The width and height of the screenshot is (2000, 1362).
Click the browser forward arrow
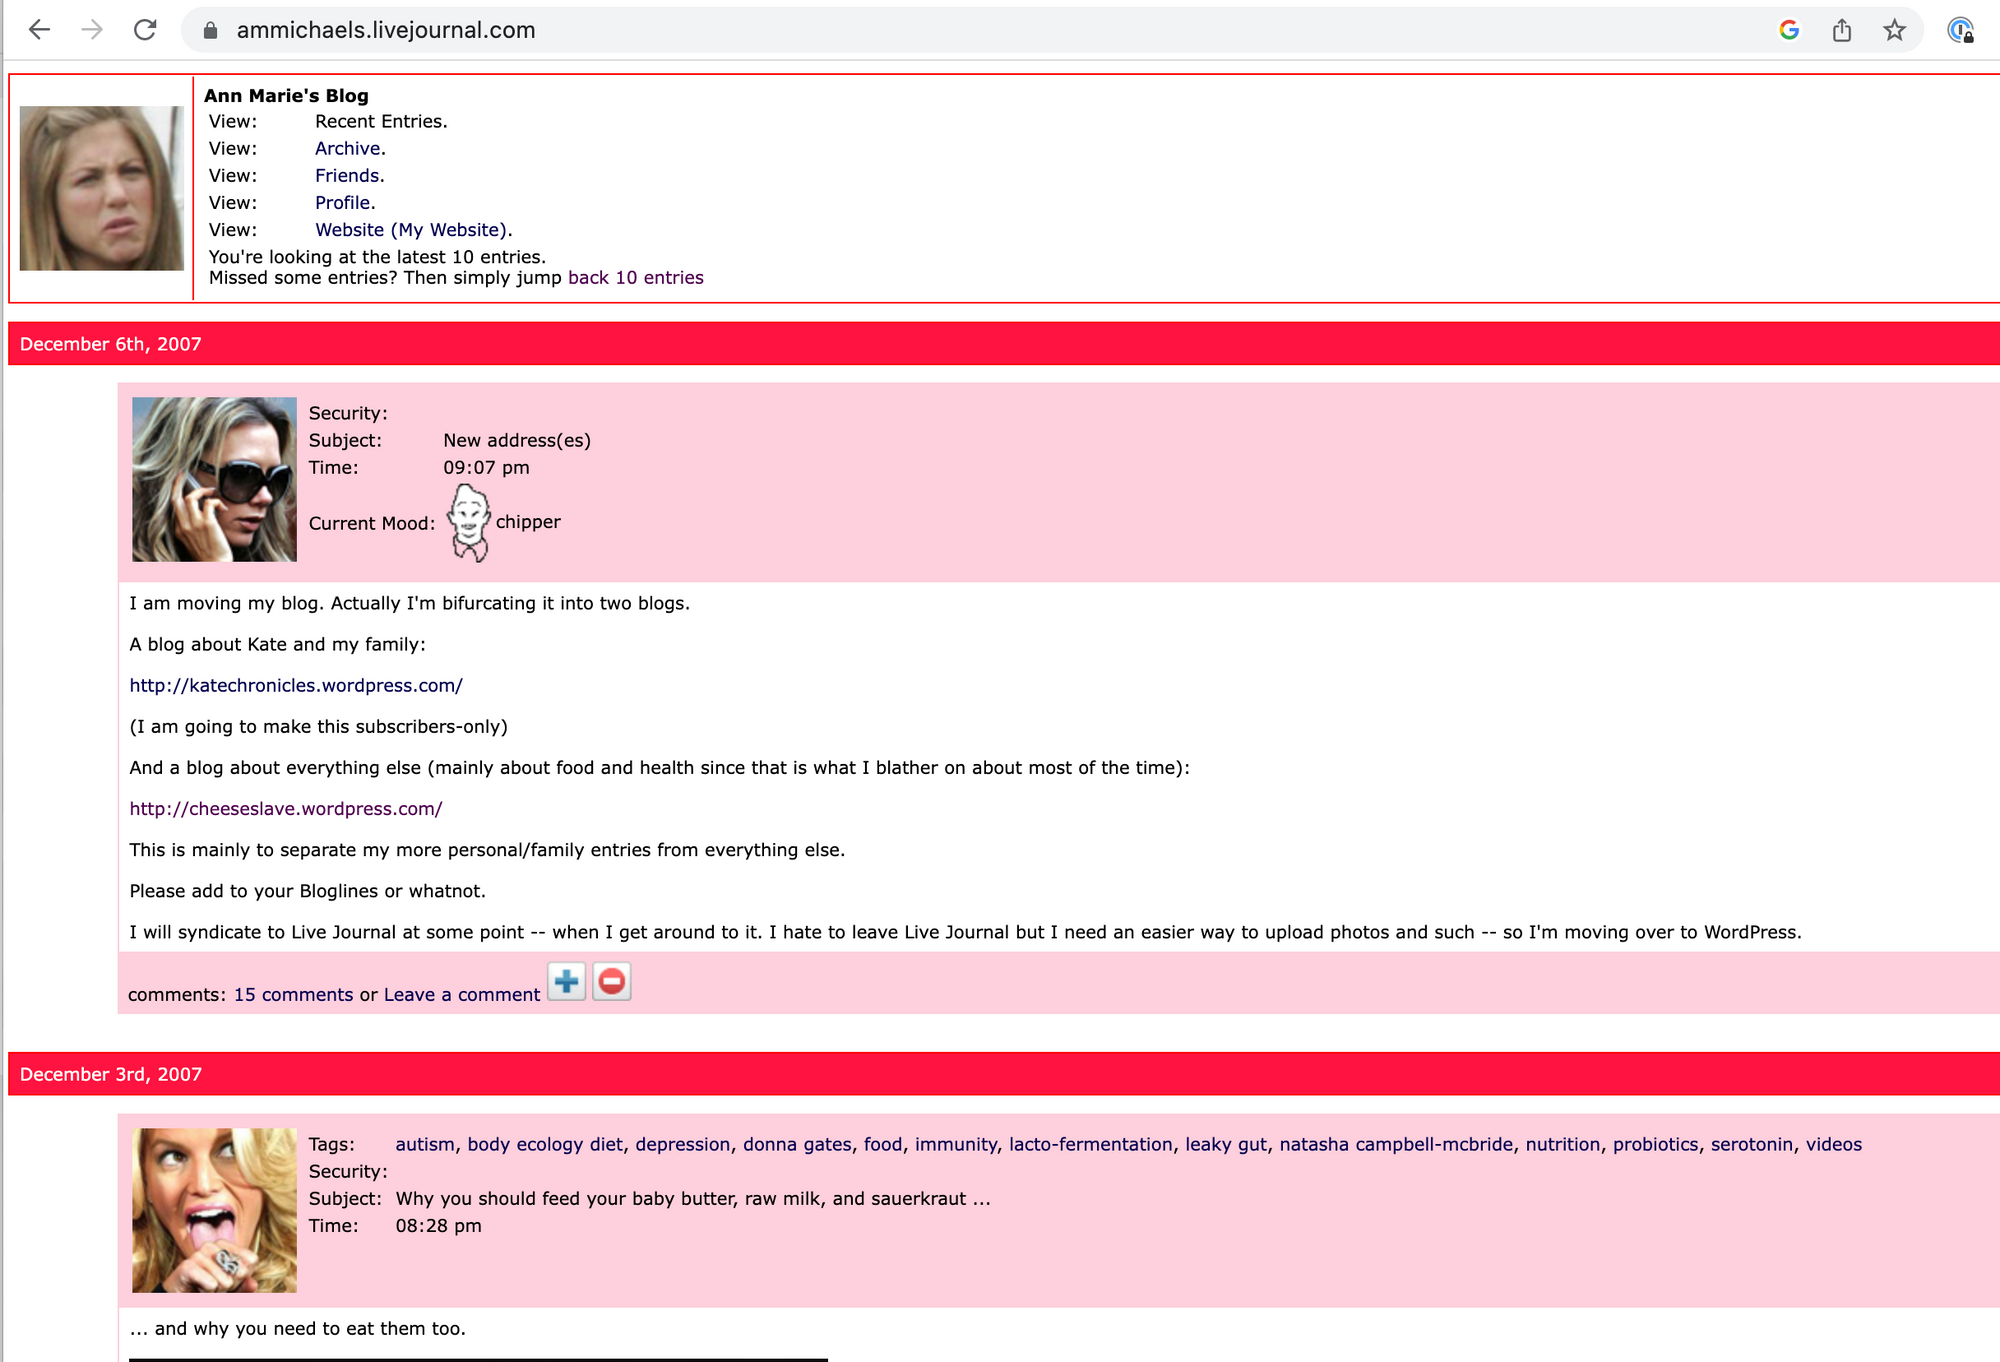(92, 30)
